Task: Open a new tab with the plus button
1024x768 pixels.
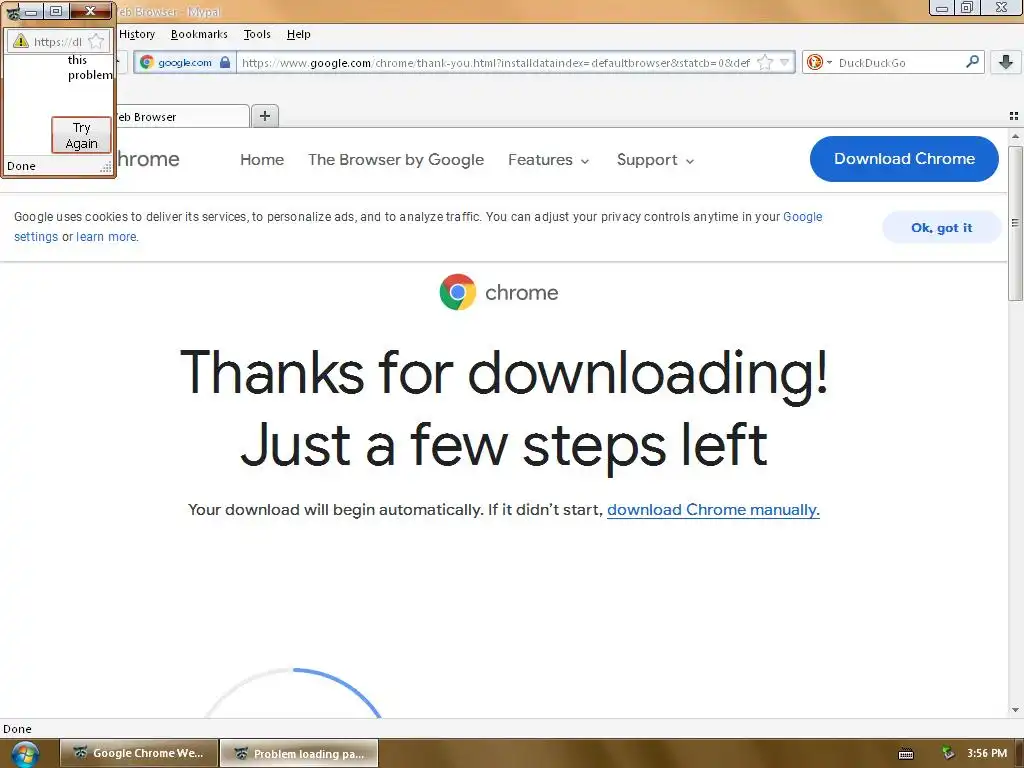Action: pos(264,116)
